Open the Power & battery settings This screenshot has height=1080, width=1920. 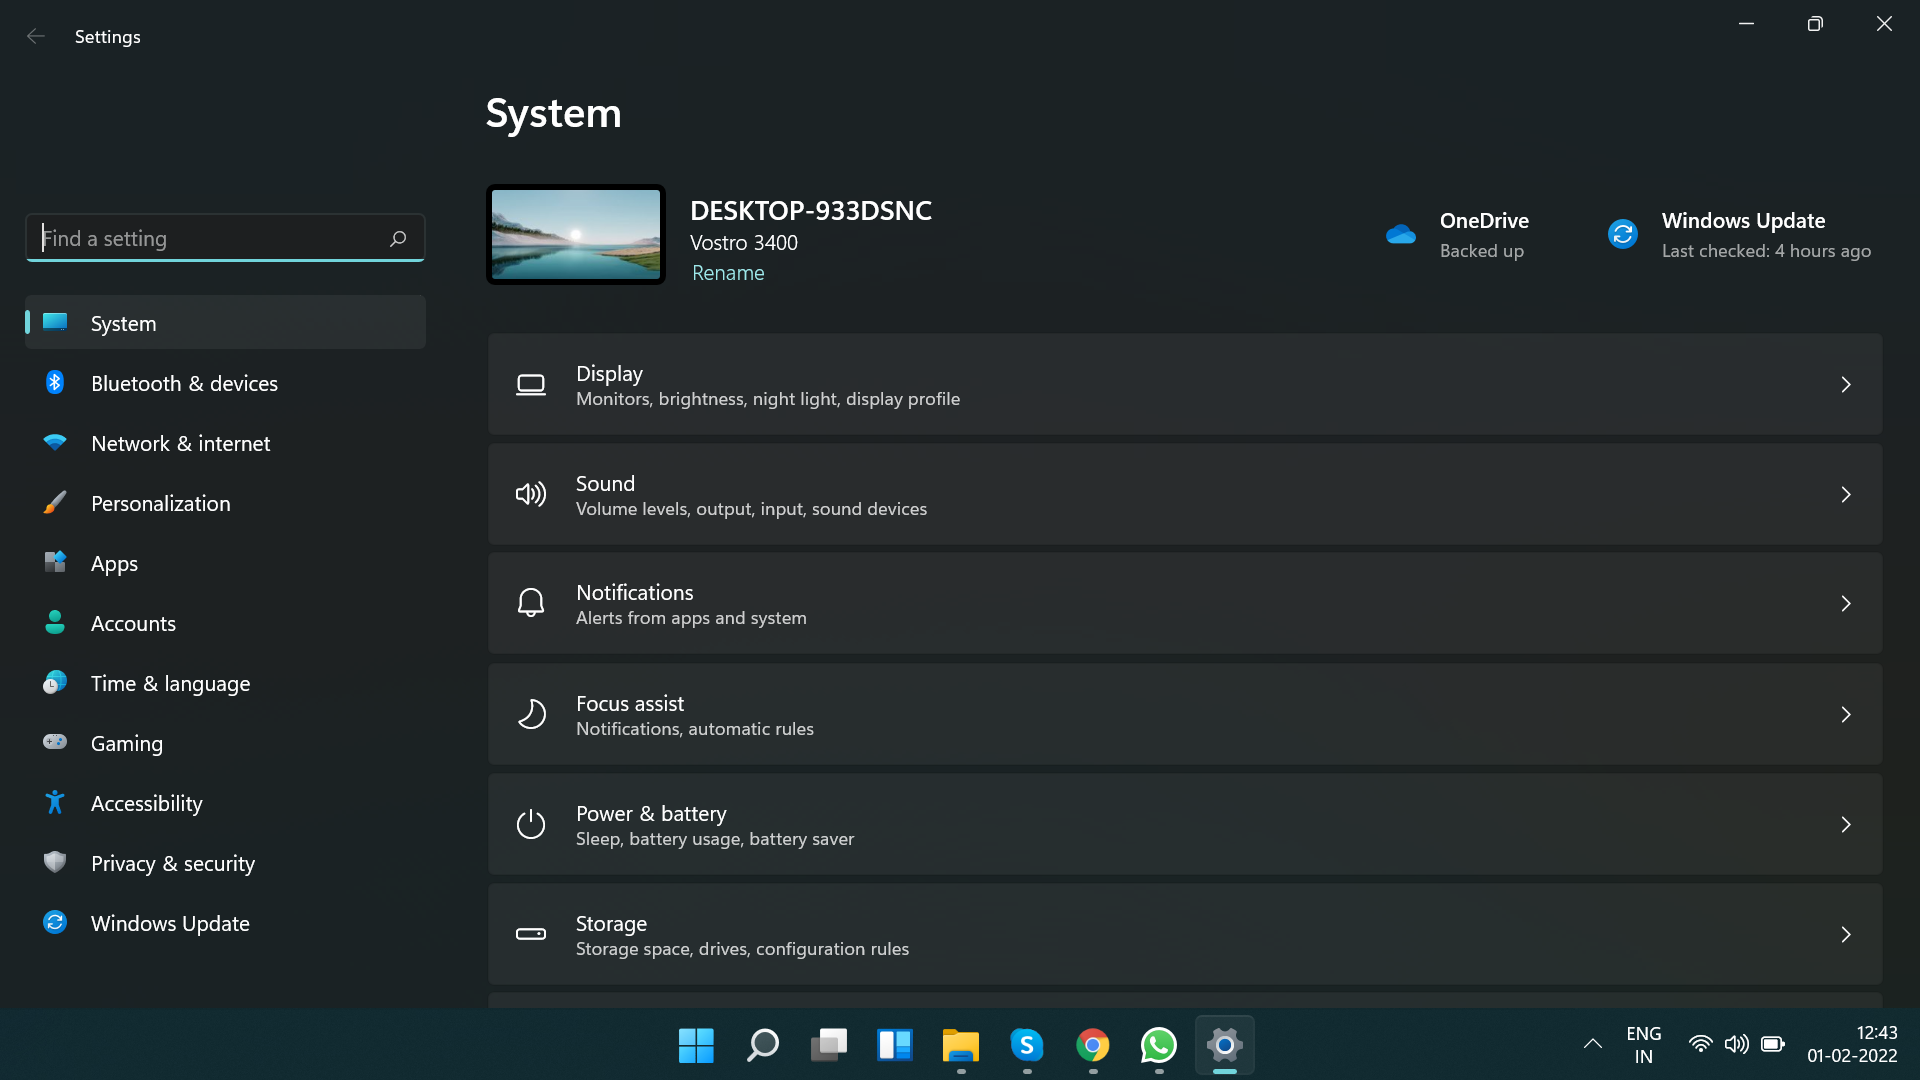[1184, 825]
